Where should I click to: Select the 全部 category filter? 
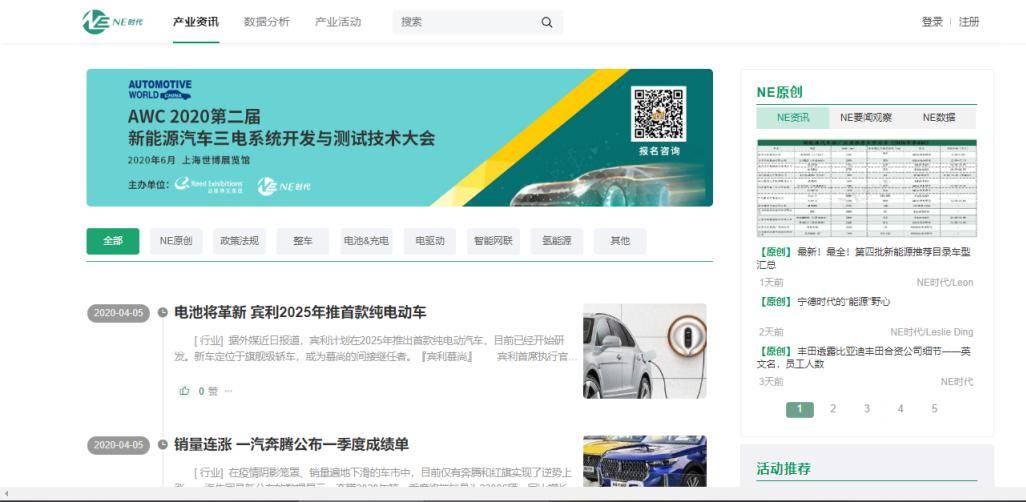[x=113, y=241]
